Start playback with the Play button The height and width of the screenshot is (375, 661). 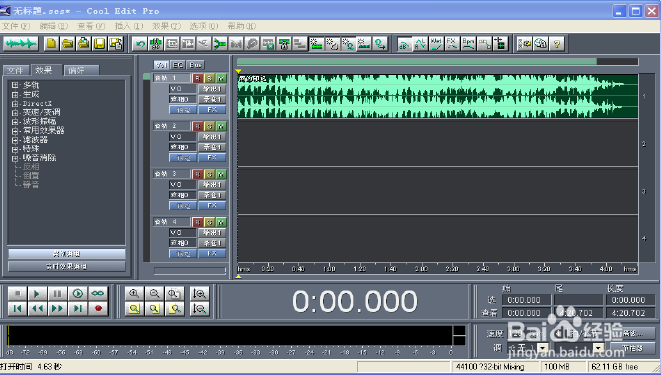37,293
